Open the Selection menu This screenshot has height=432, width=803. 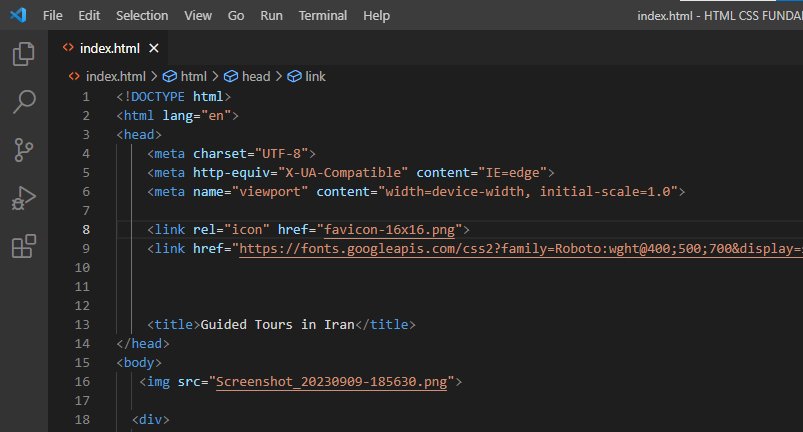[142, 16]
